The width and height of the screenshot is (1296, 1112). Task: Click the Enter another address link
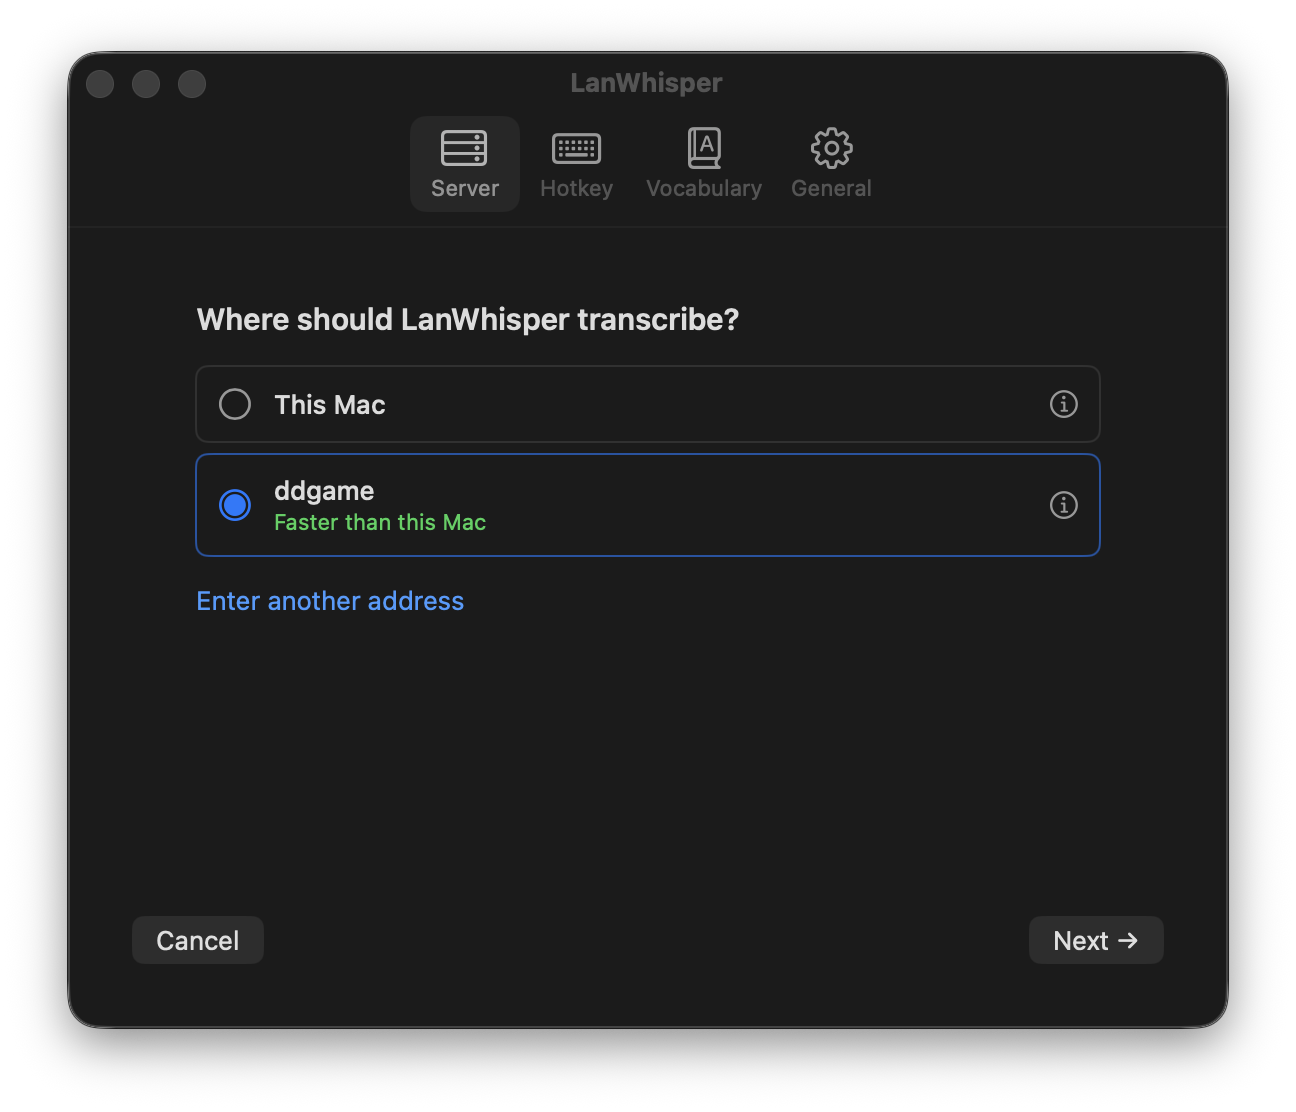pyautogui.click(x=330, y=601)
